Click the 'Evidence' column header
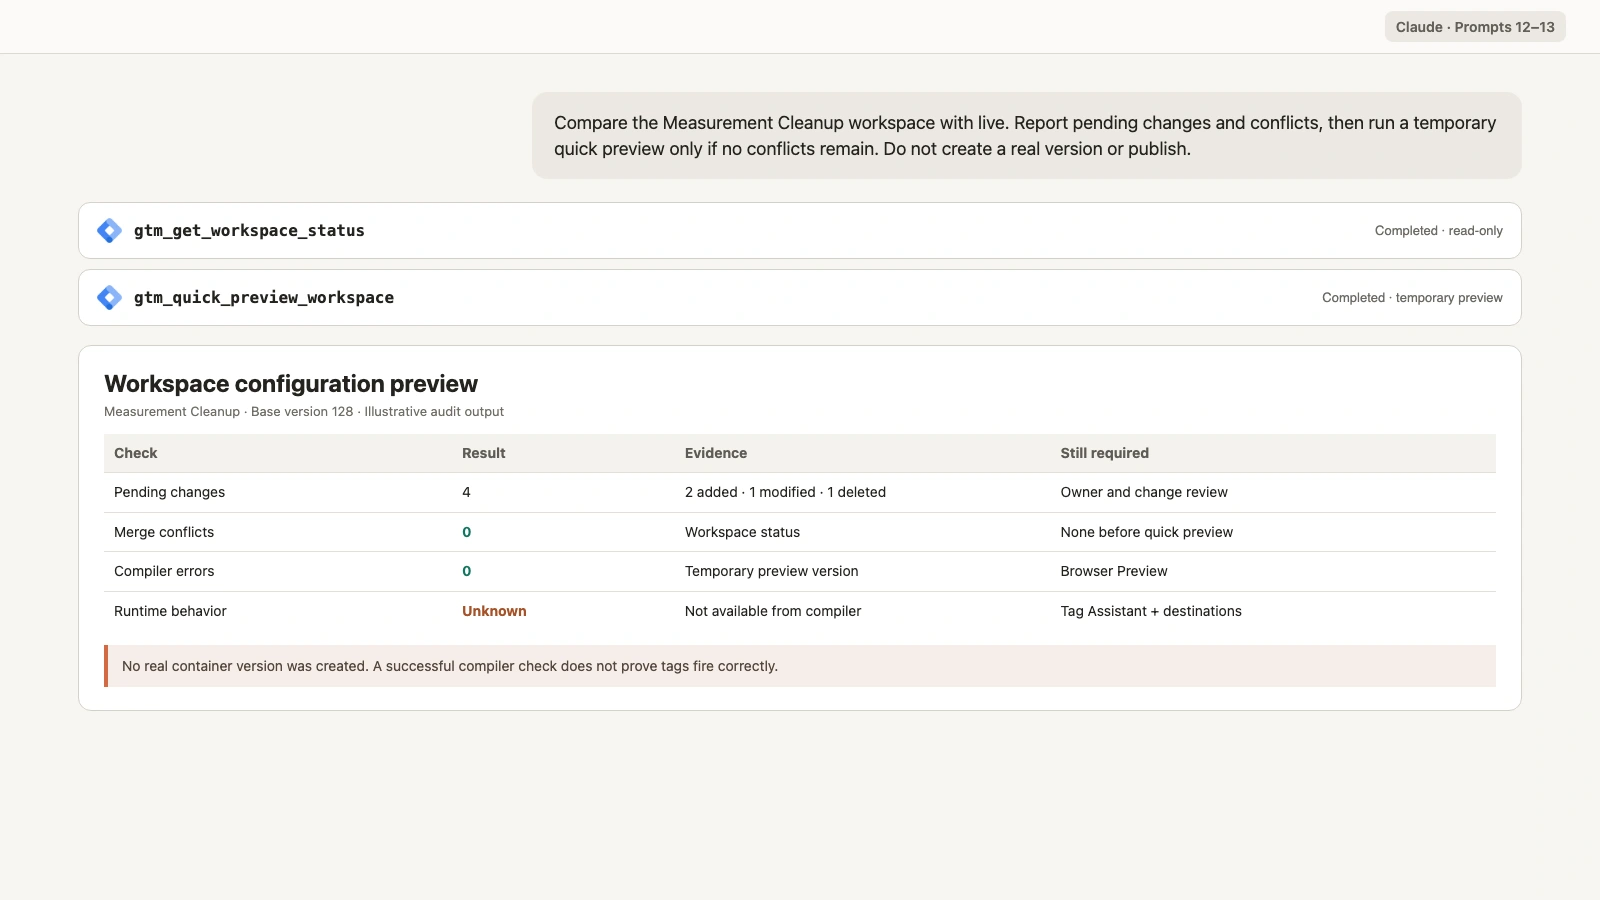Image resolution: width=1600 pixels, height=900 pixels. 716,453
